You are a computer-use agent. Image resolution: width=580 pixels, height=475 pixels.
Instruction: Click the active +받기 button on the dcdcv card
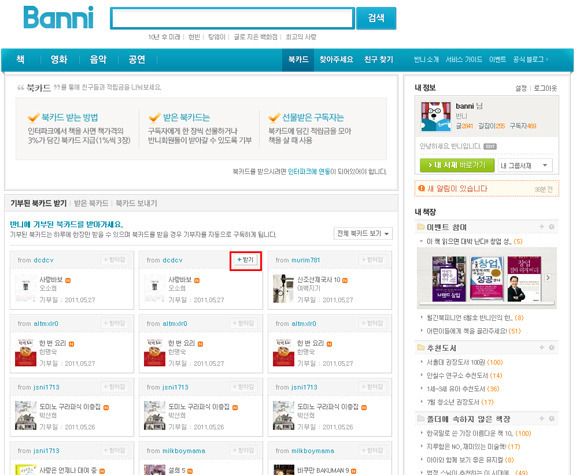(x=246, y=260)
